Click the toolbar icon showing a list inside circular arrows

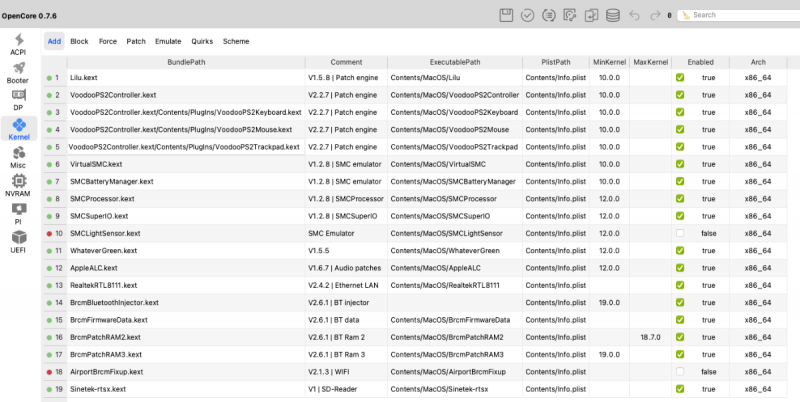pyautogui.click(x=548, y=15)
